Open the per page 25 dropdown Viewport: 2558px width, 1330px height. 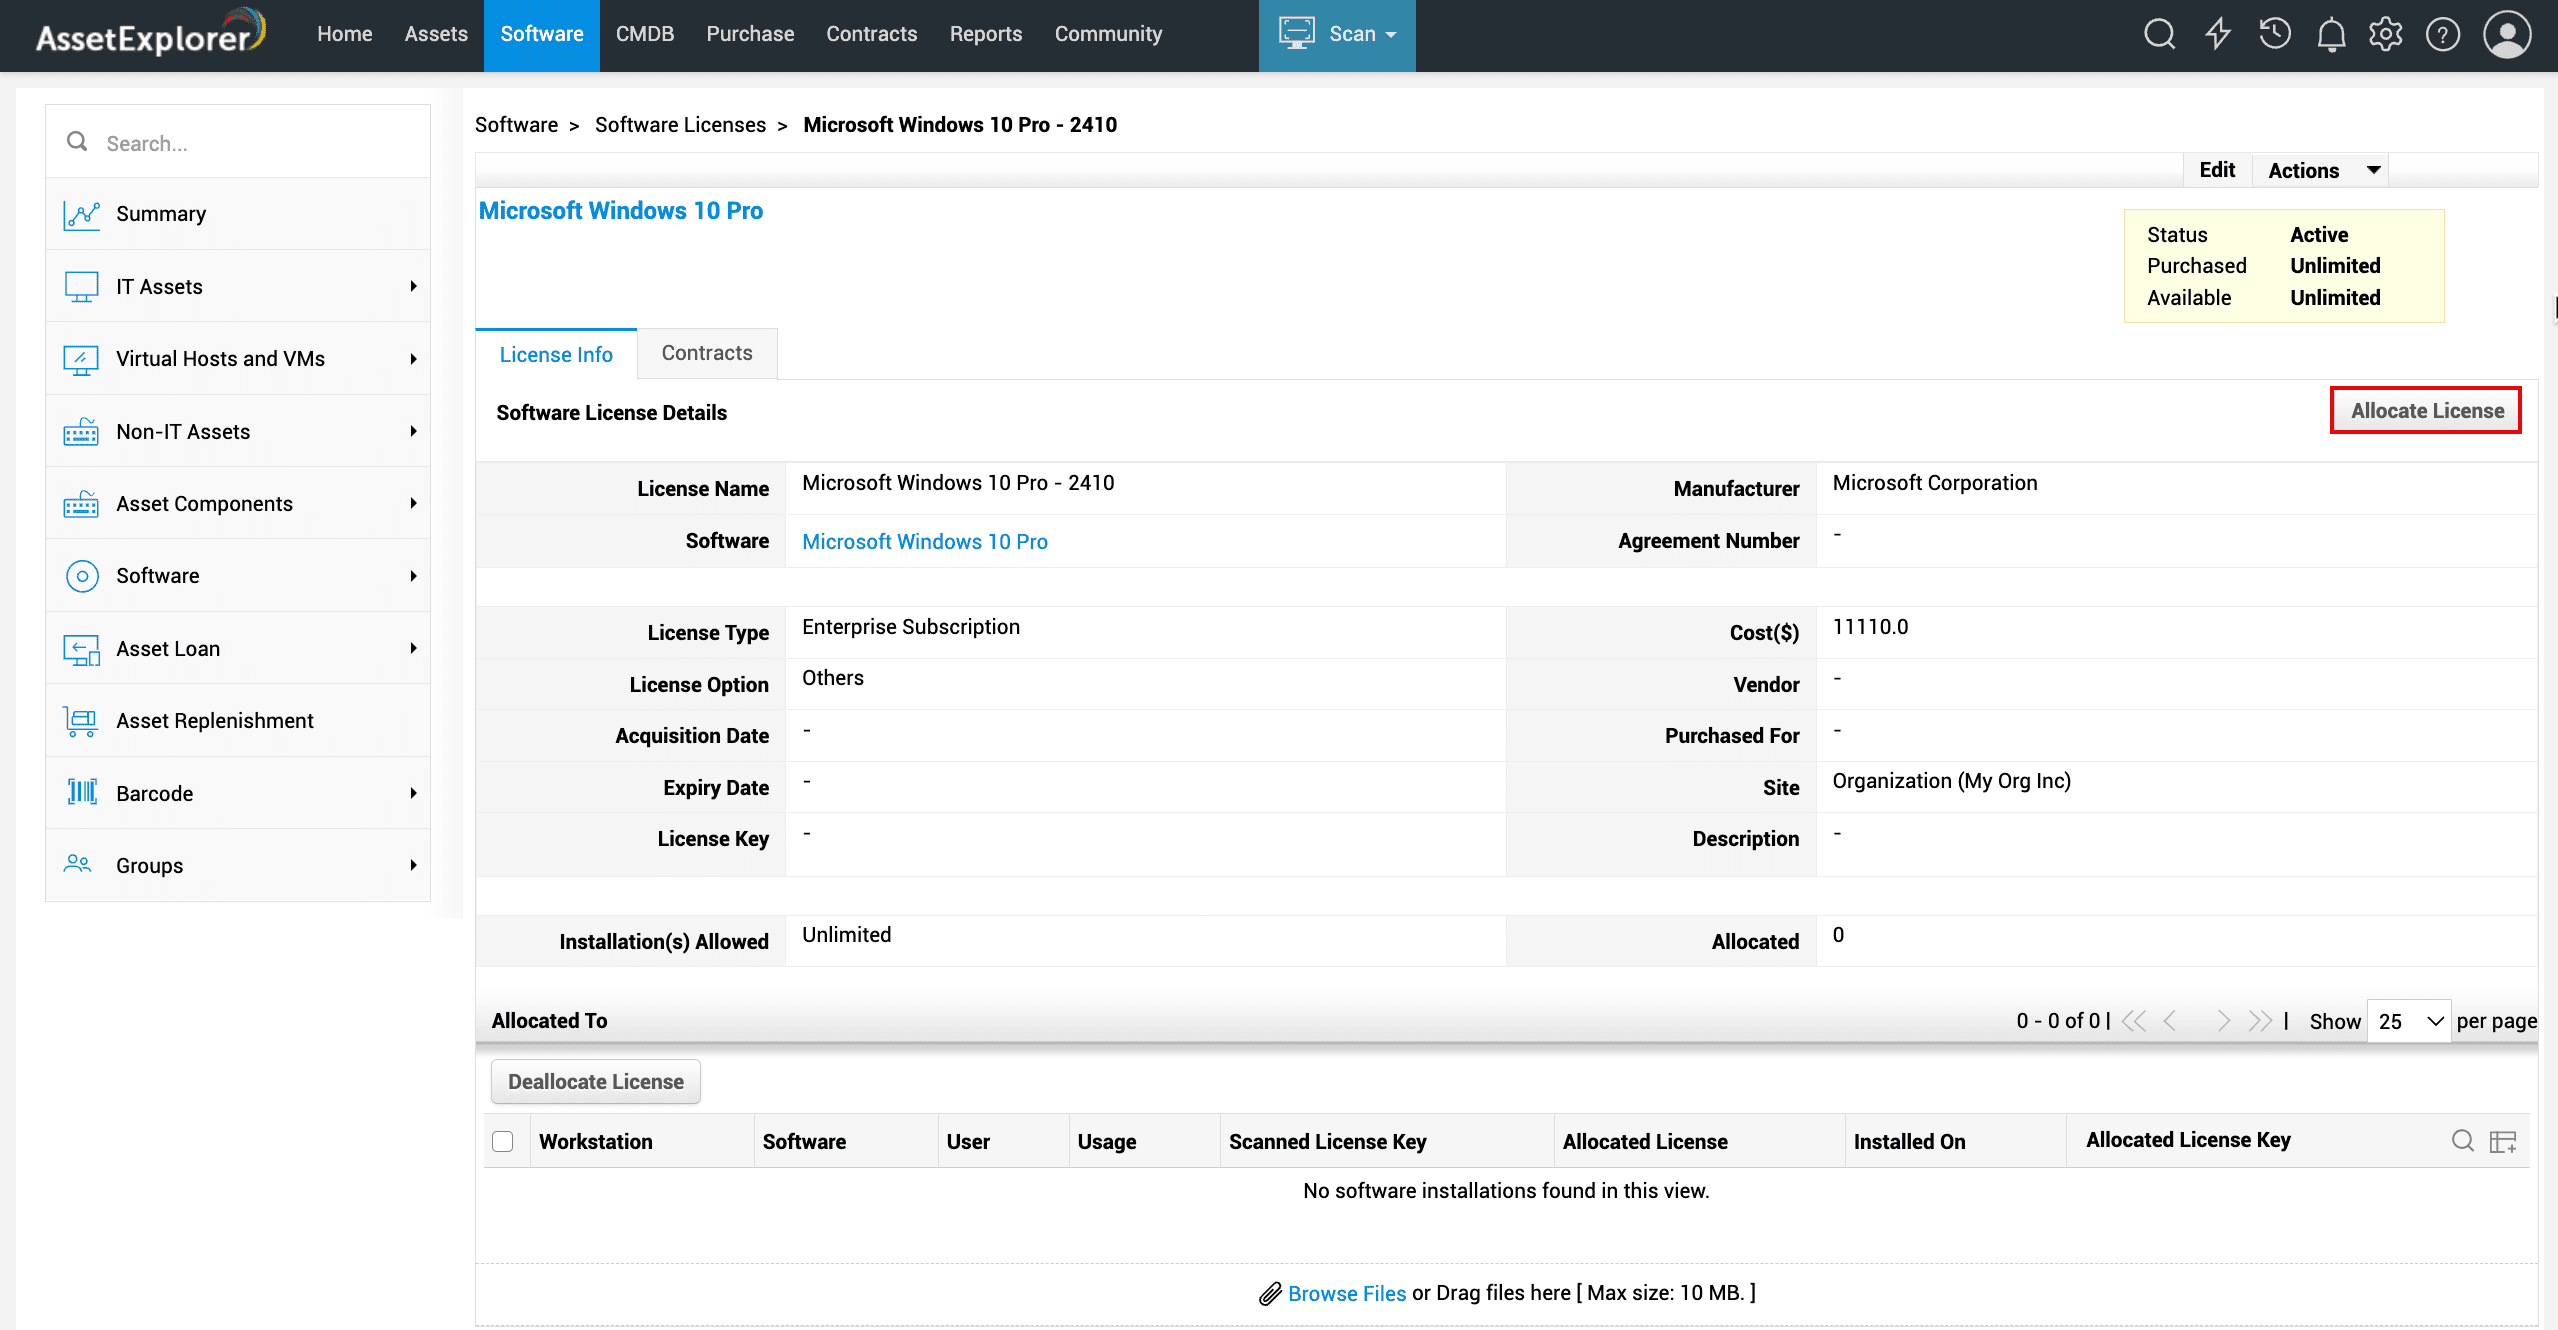2408,1021
